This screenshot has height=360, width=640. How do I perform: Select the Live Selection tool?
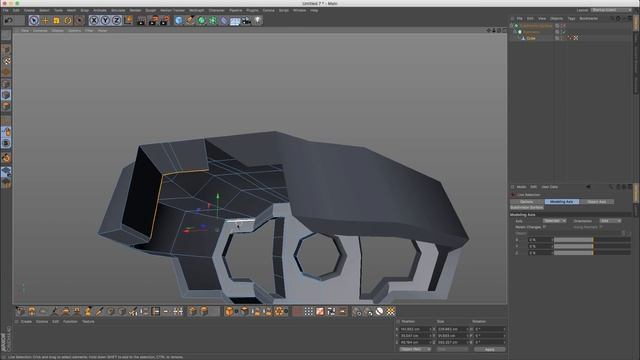point(34,20)
